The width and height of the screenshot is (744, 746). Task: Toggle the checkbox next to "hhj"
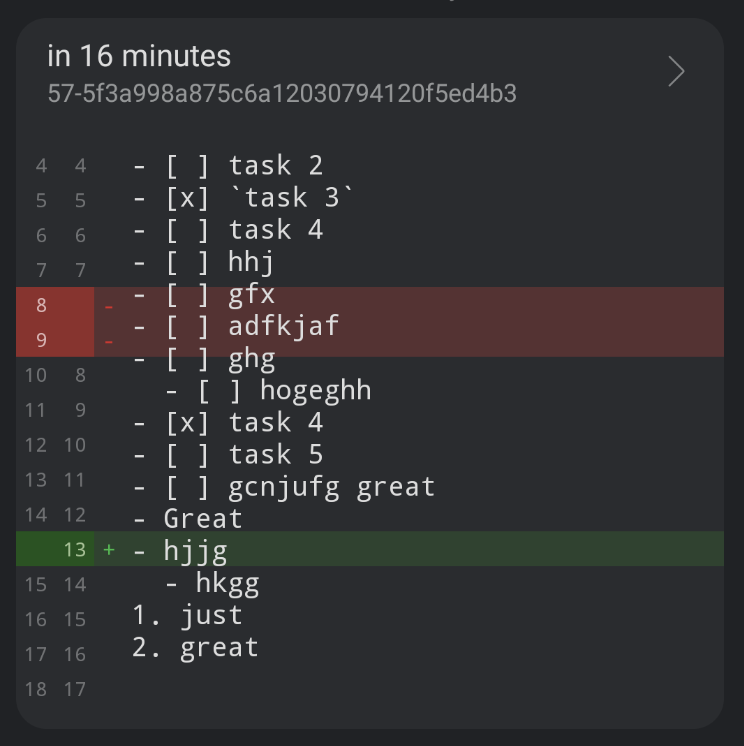187,262
